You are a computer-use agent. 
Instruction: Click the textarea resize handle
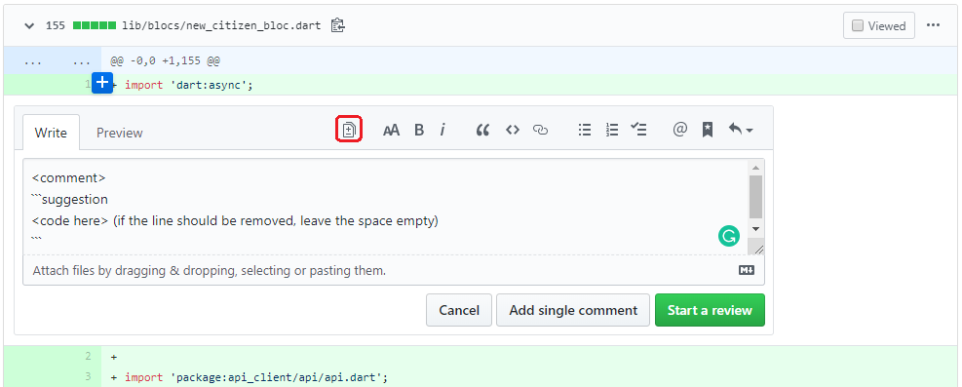[x=758, y=249]
